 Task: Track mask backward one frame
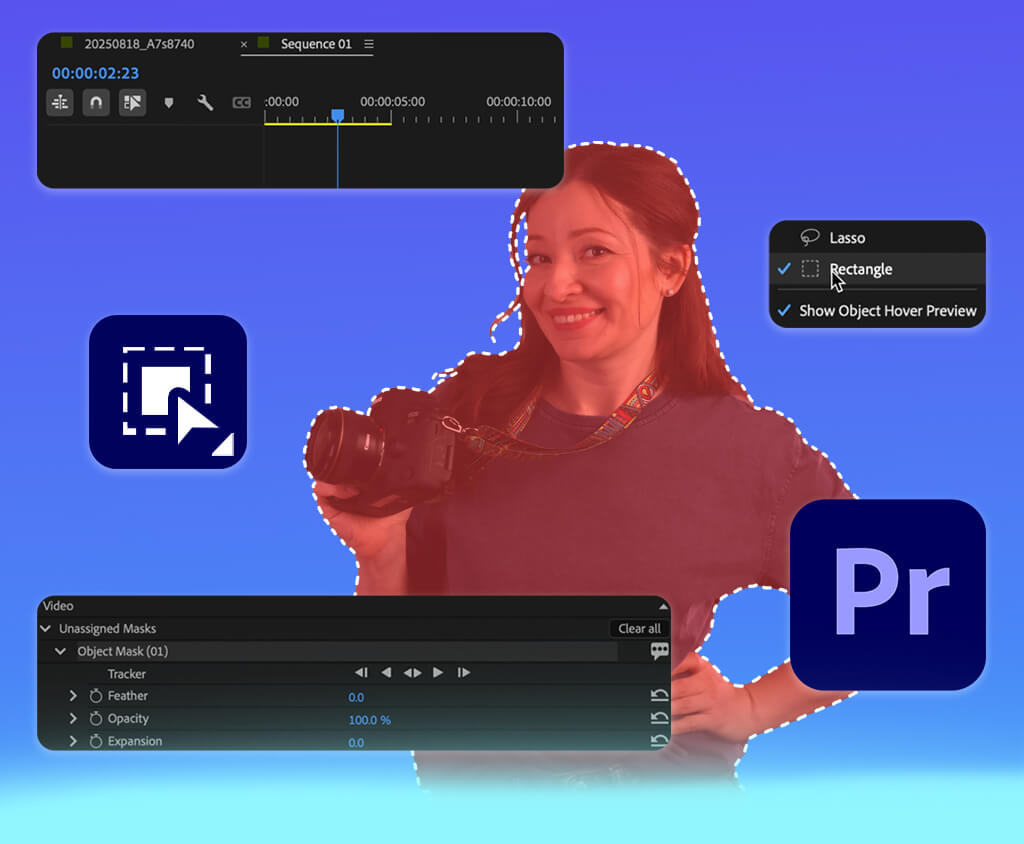(x=361, y=673)
